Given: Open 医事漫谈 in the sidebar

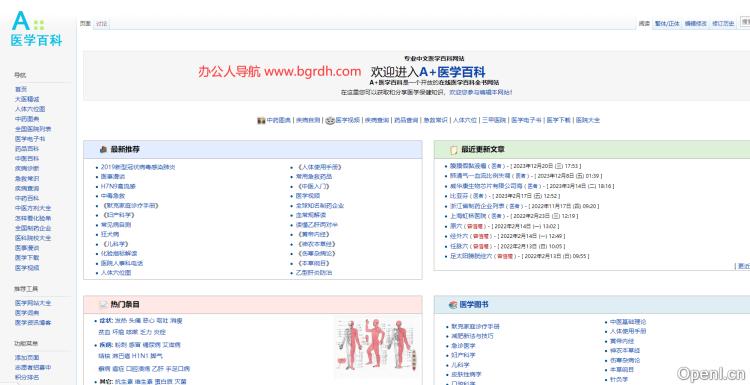Looking at the screenshot, I should click(x=27, y=248).
